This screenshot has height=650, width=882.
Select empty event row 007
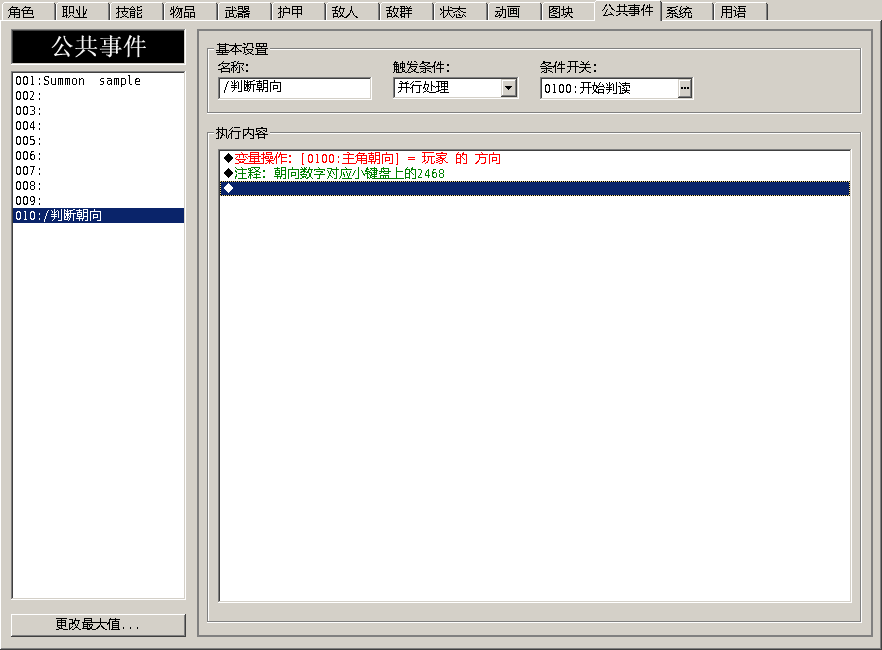point(98,171)
